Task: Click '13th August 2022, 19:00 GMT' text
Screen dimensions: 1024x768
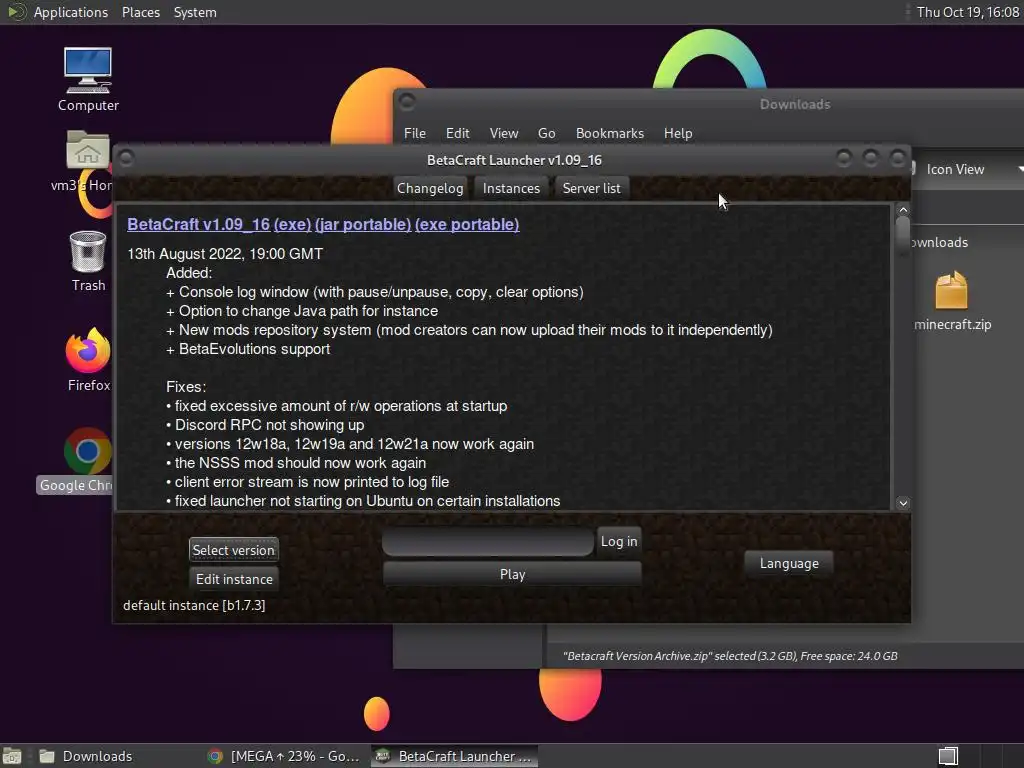Action: point(225,254)
